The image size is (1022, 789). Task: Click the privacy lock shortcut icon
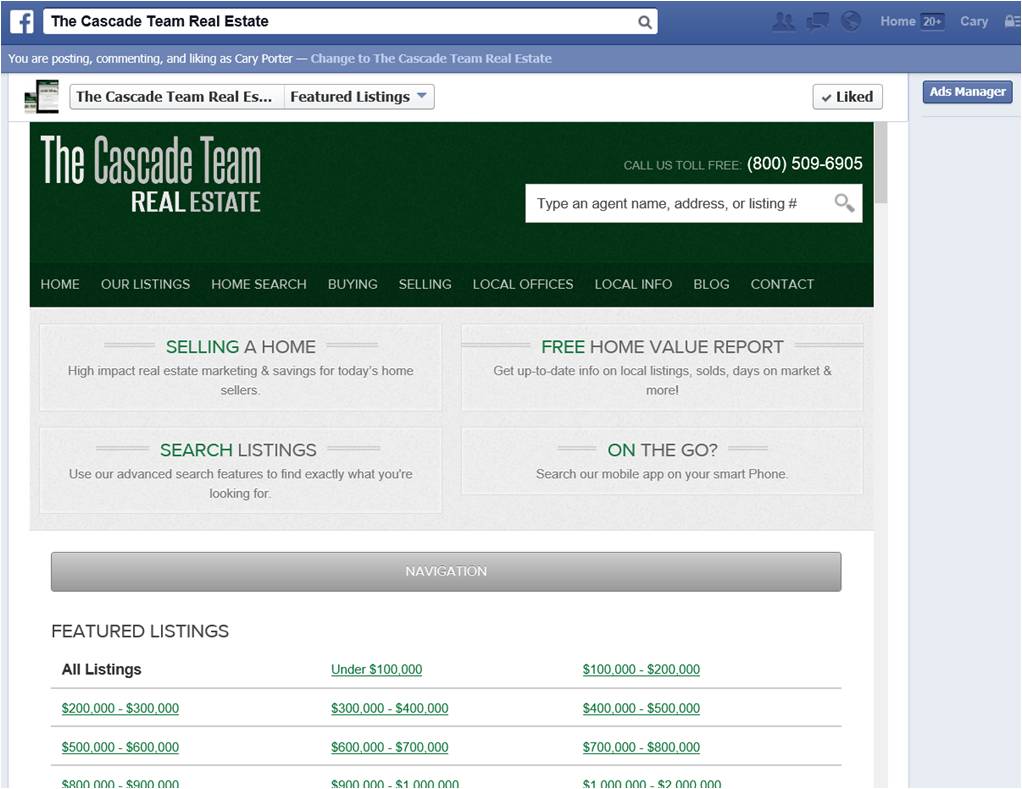point(1011,21)
